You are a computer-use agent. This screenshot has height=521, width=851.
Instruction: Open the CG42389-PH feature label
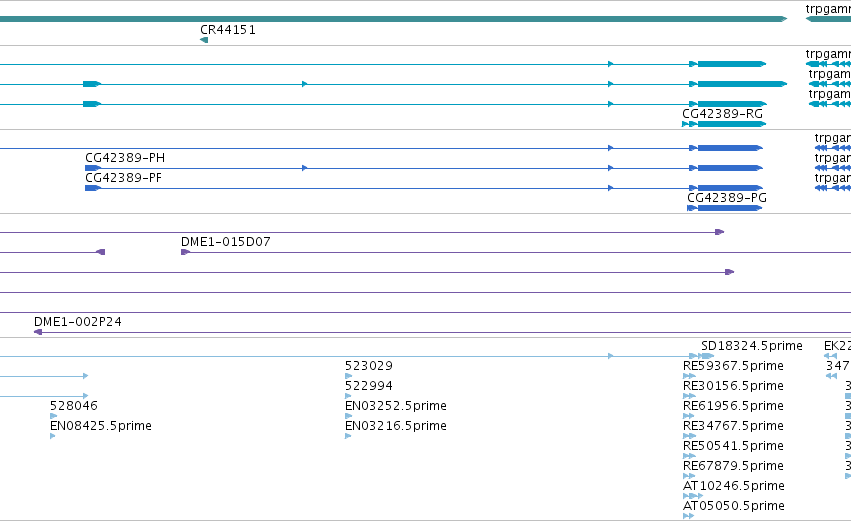click(x=125, y=158)
